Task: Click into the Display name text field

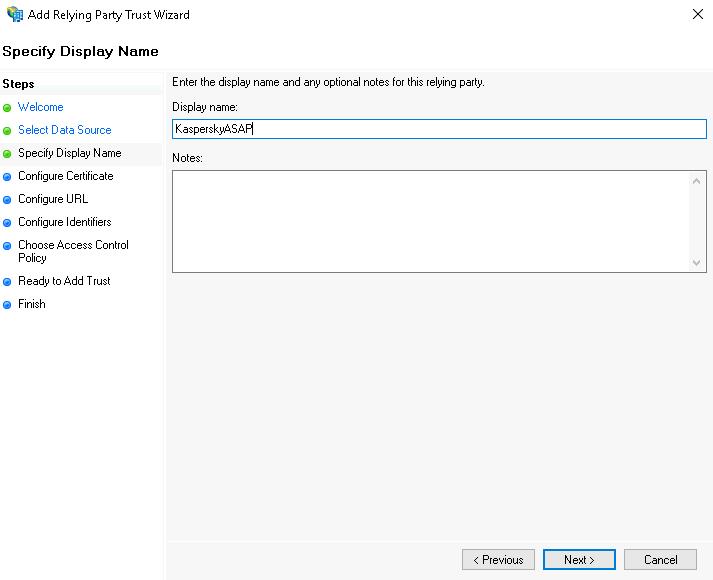Action: [x=438, y=129]
